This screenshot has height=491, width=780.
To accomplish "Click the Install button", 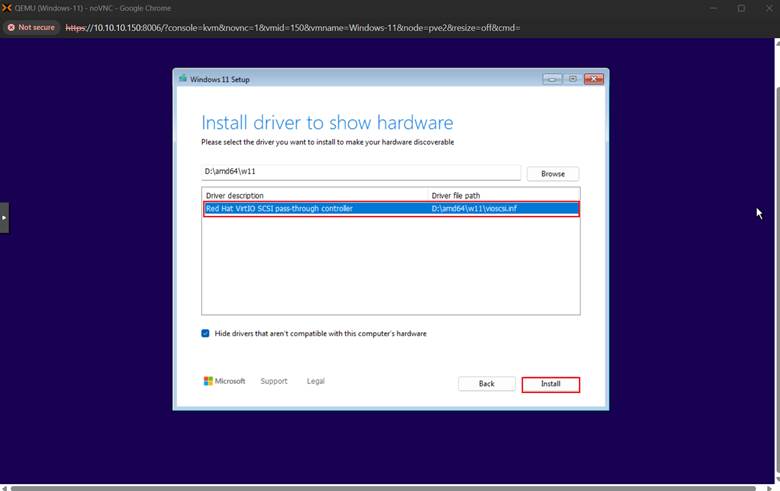I will tap(550, 384).
